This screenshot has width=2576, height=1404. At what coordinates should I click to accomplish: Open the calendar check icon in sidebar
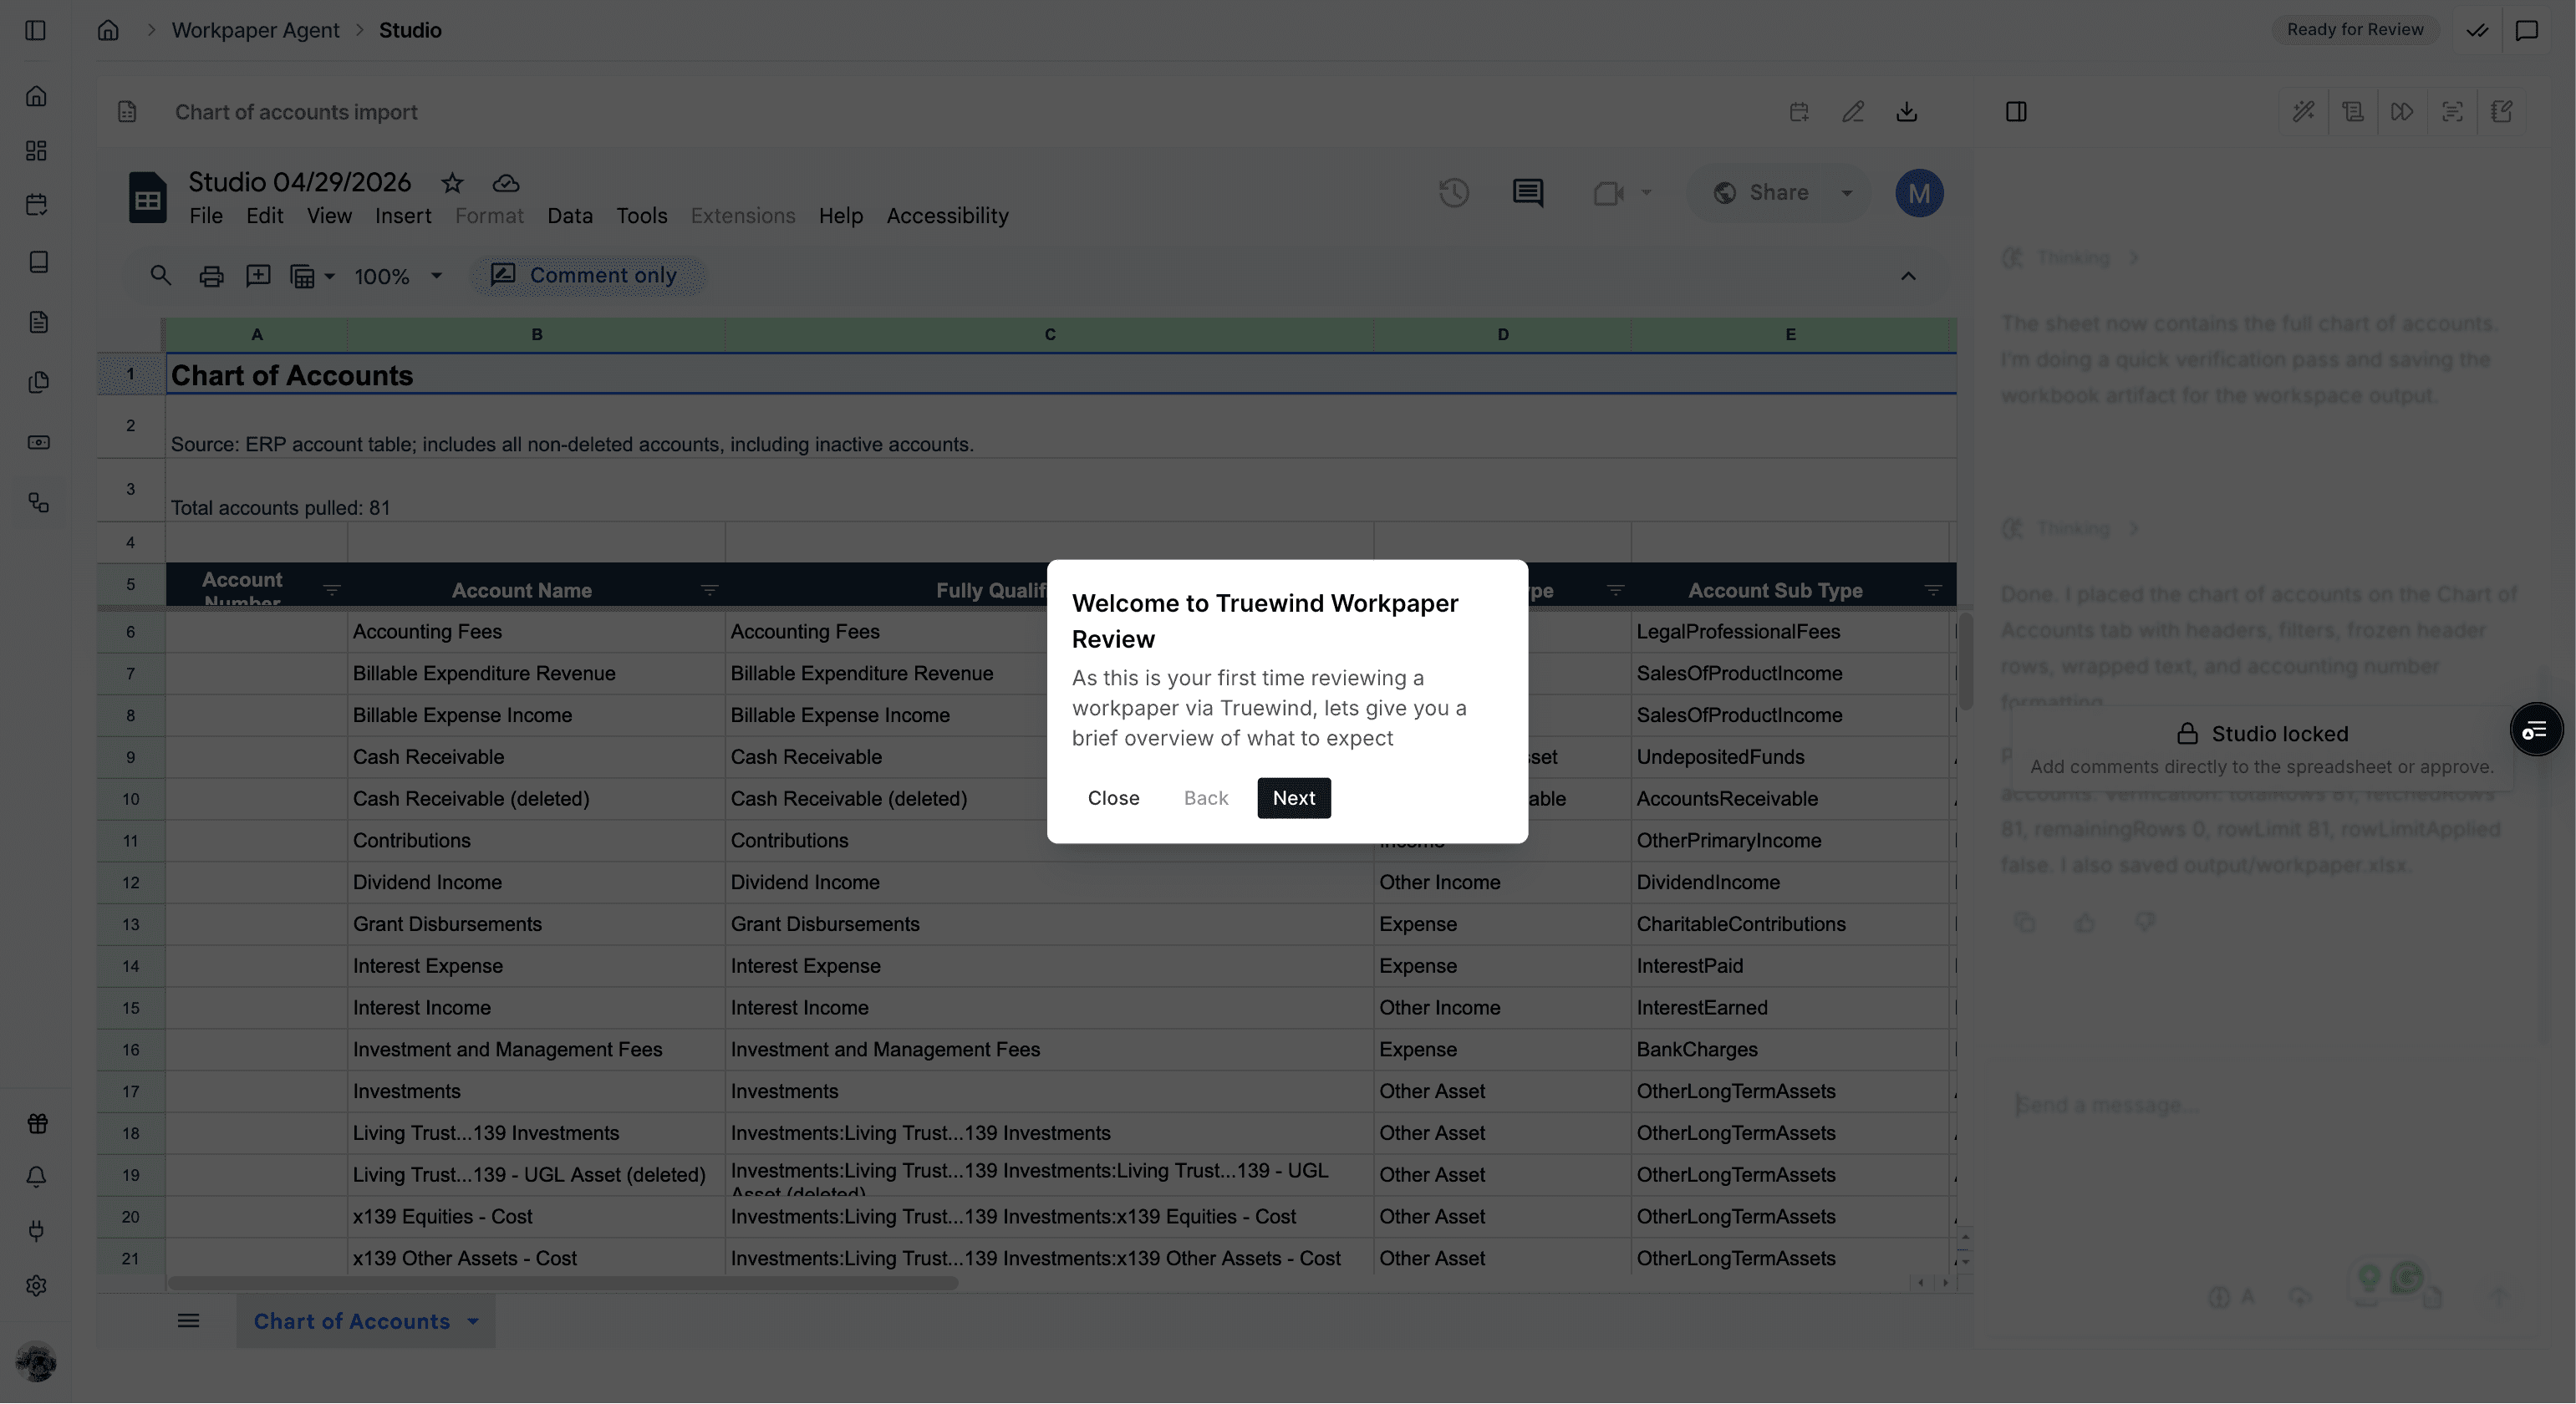pyautogui.click(x=37, y=205)
